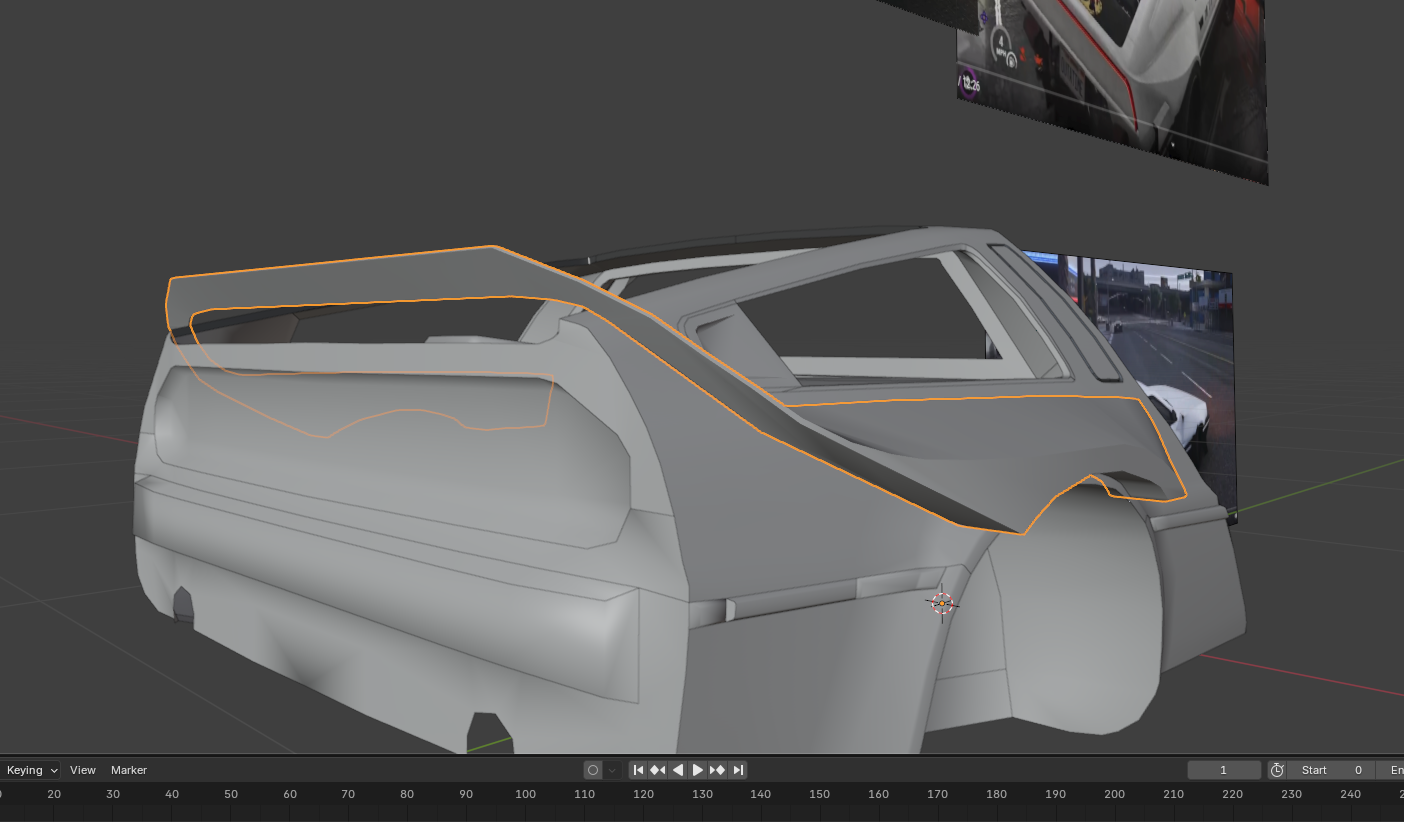Click the Start frame field
This screenshot has height=822, width=1404.
tap(1330, 770)
